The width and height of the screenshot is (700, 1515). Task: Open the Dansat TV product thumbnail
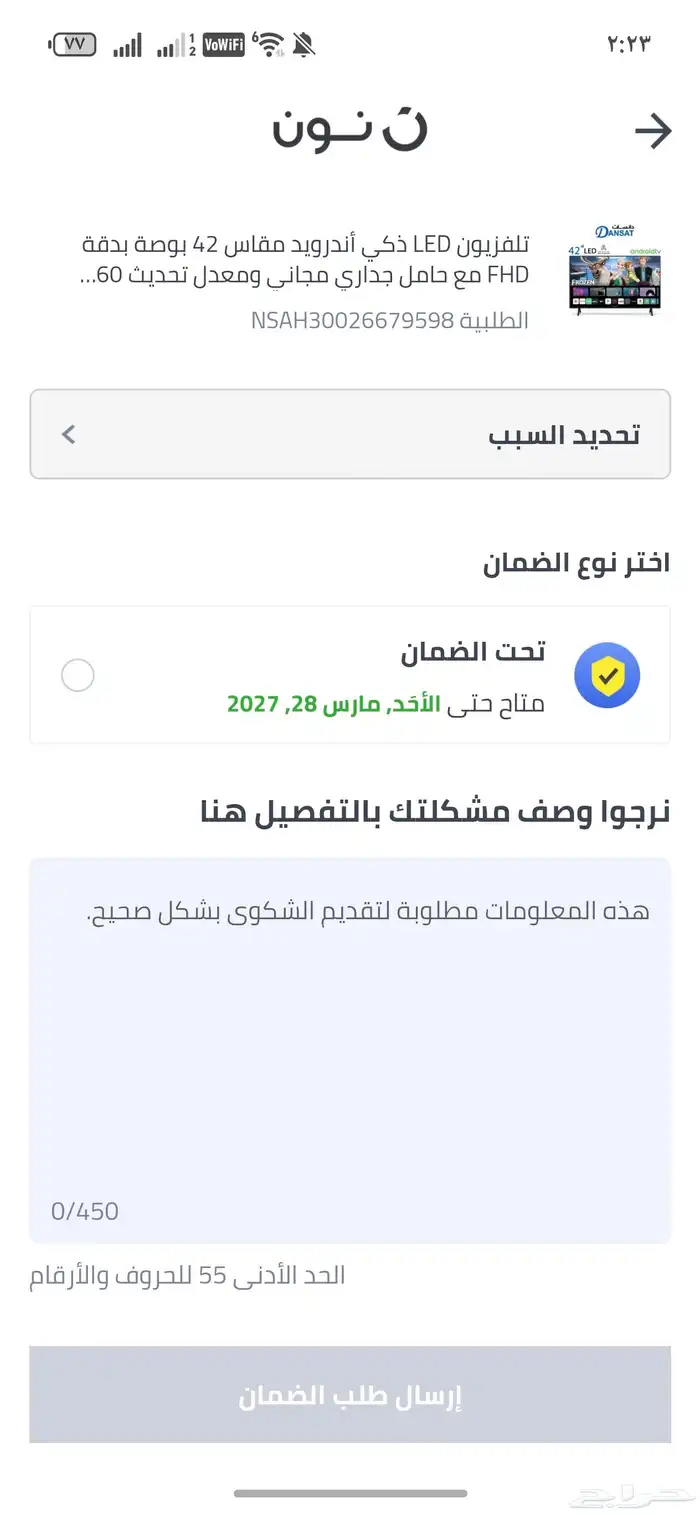click(614, 270)
